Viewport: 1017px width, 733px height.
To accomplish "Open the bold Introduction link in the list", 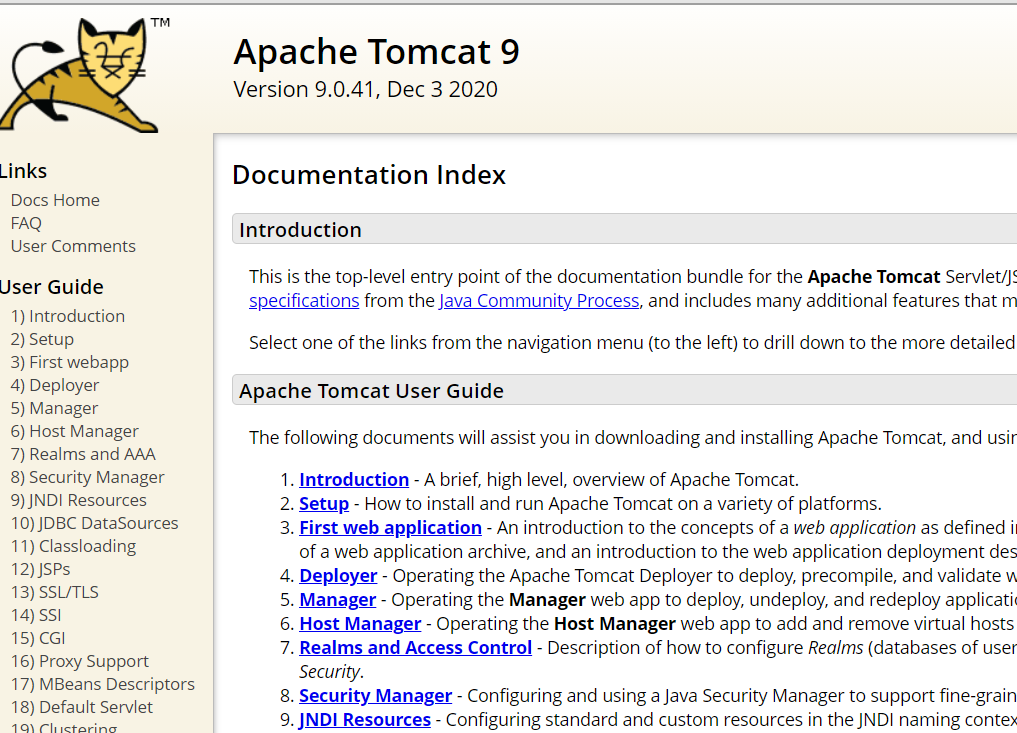I will [354, 479].
